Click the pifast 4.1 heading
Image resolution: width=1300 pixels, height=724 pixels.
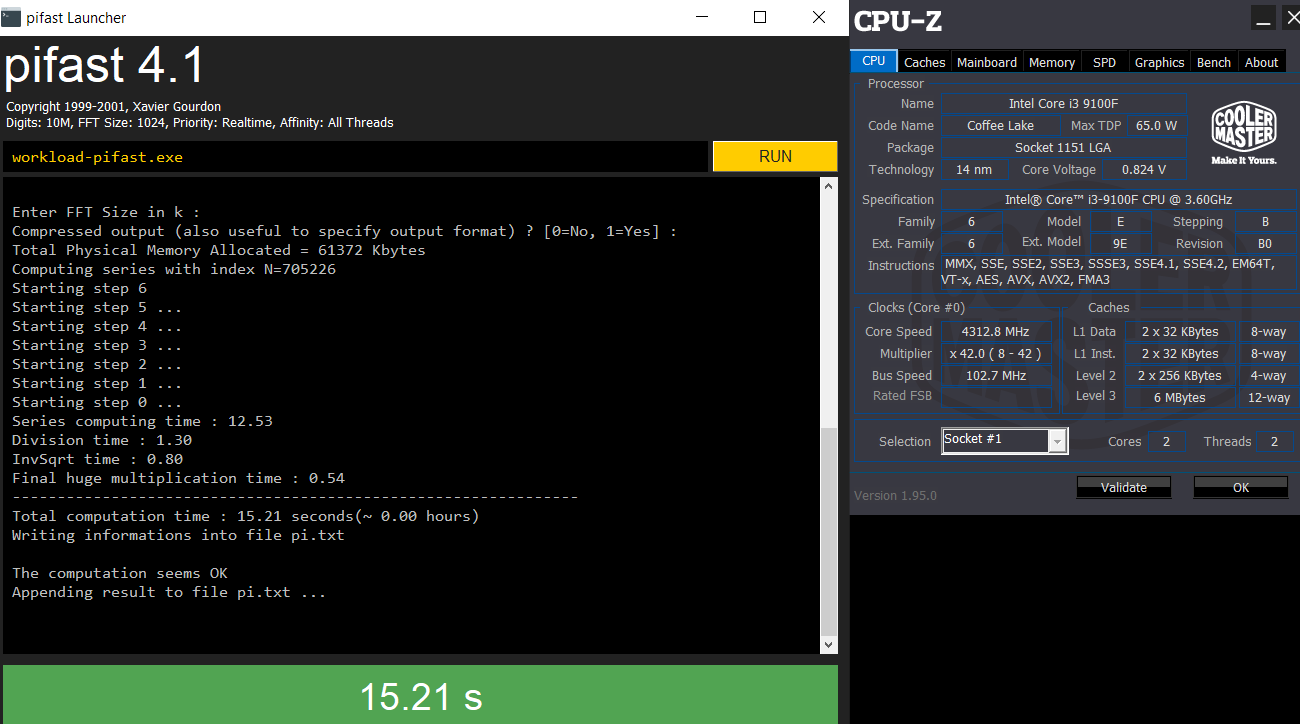[x=105, y=67]
